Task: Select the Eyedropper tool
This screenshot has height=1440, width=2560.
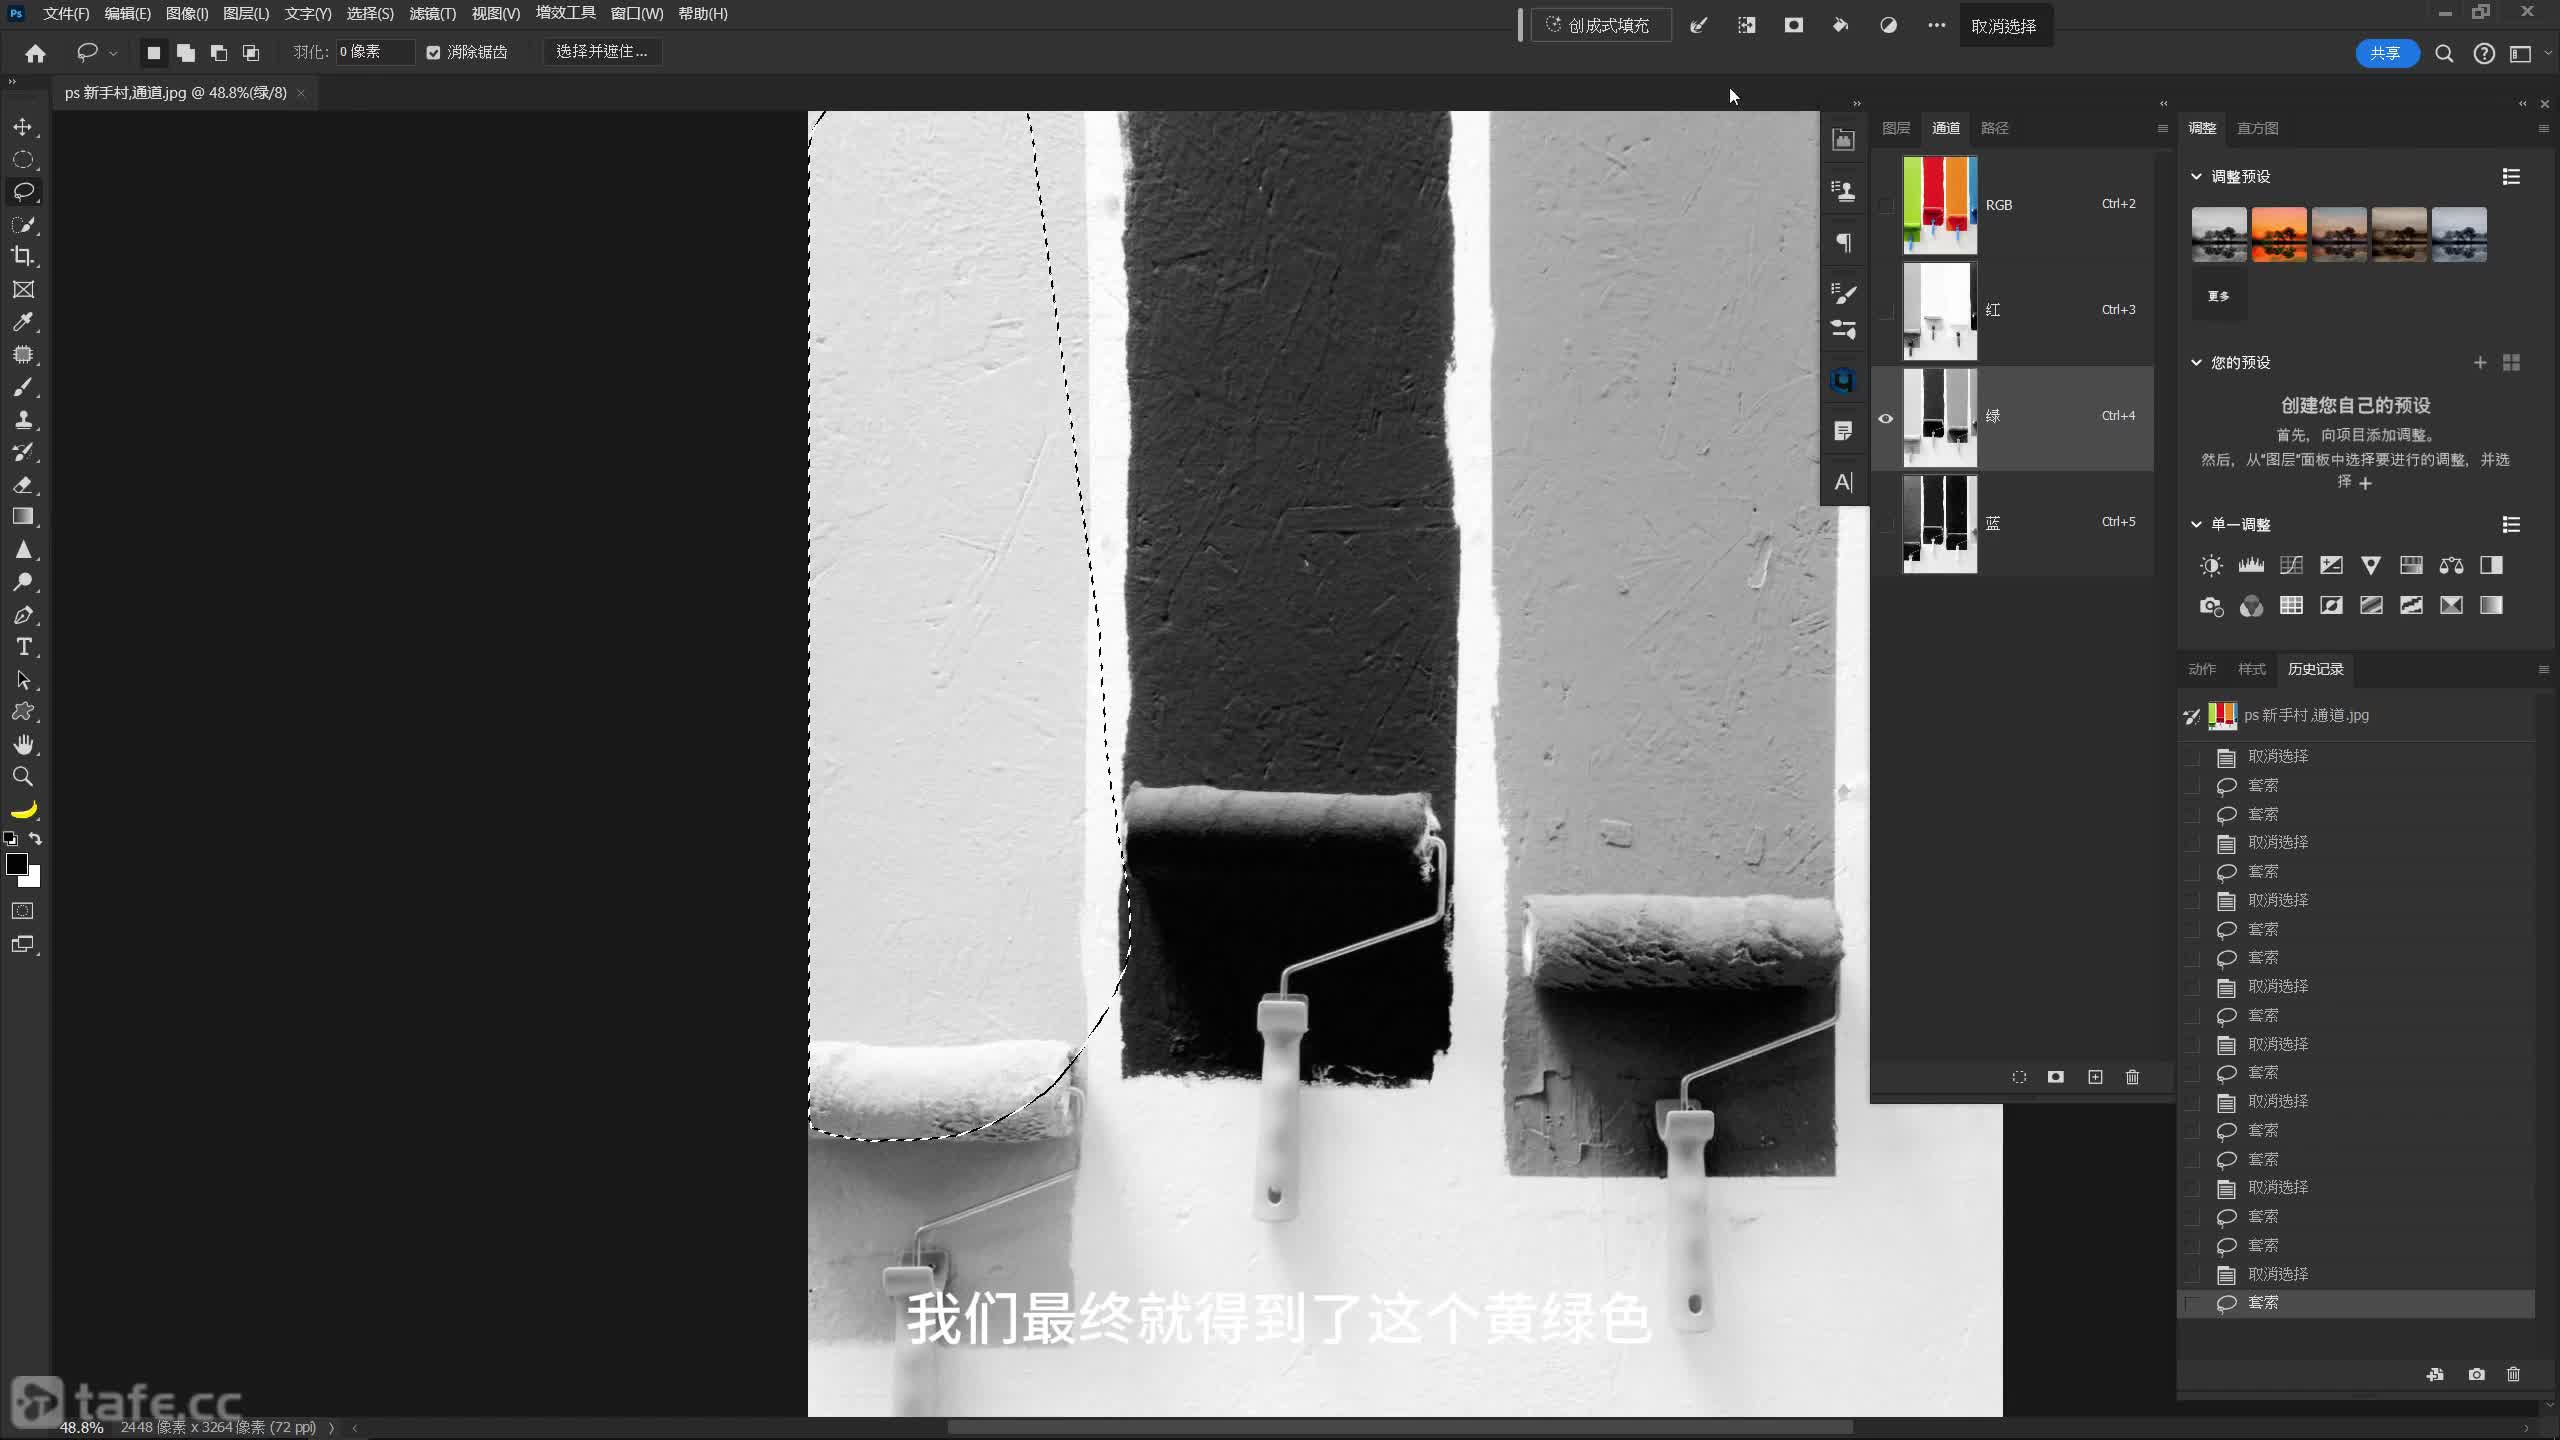Action: pyautogui.click(x=23, y=322)
